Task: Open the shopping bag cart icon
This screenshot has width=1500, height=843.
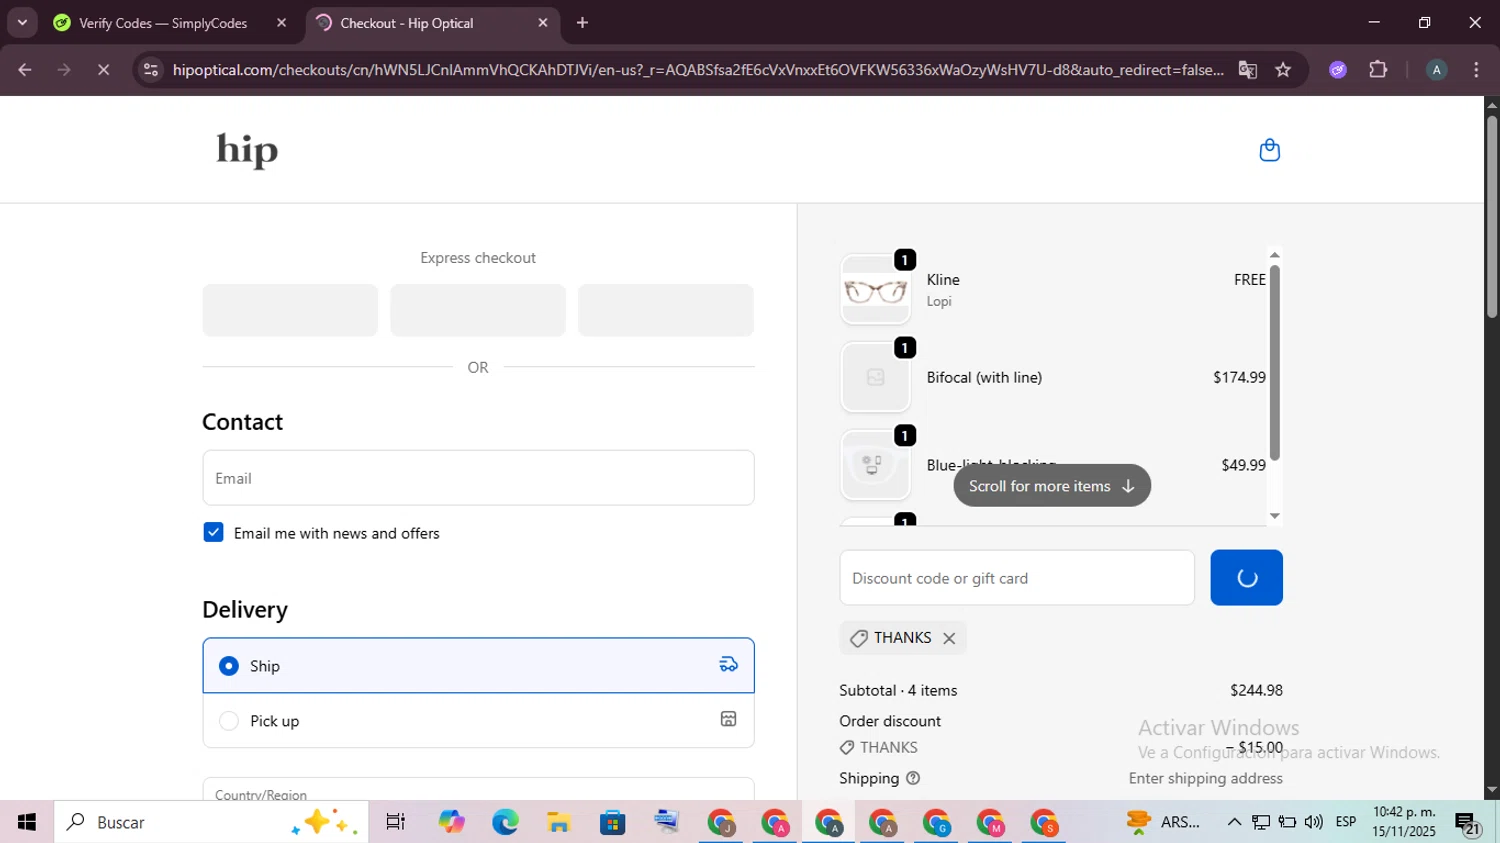Action: click(x=1269, y=150)
